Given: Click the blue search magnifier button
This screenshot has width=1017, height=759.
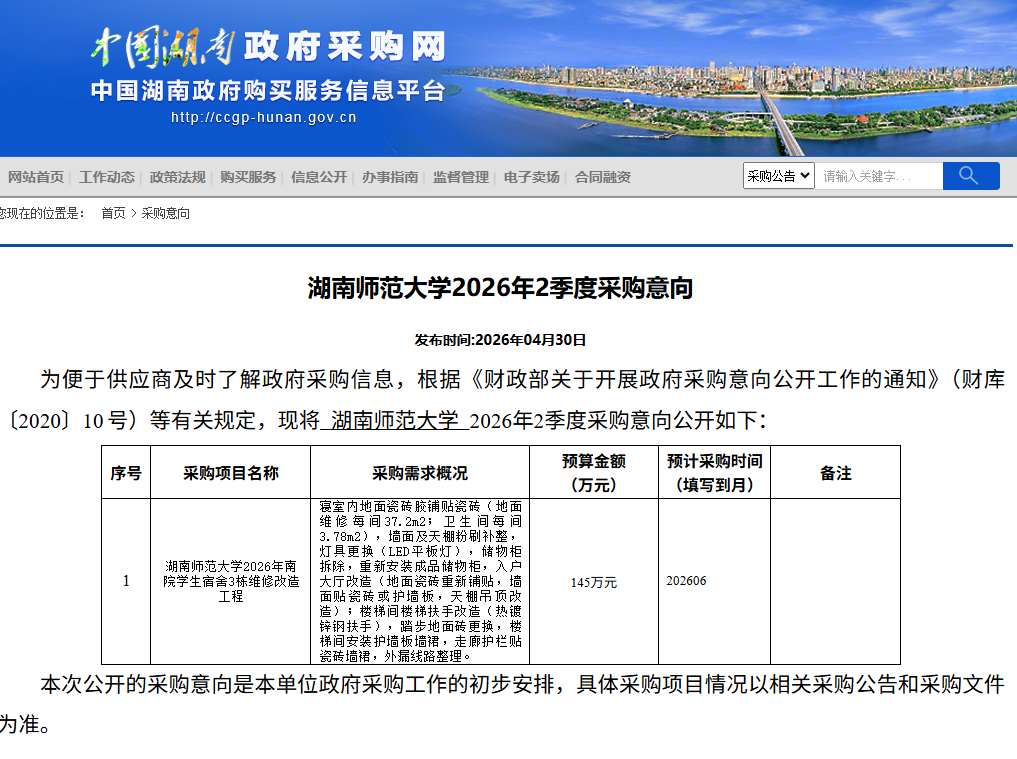Looking at the screenshot, I should point(970,176).
